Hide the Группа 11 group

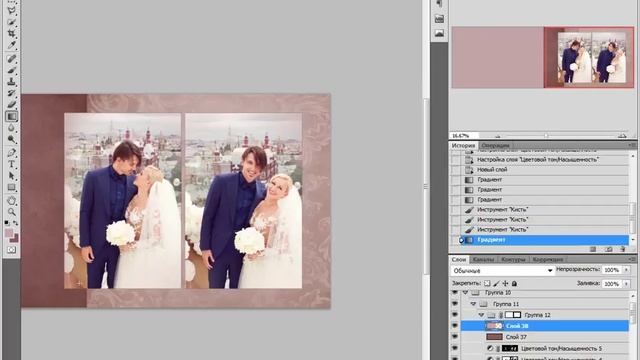click(455, 304)
